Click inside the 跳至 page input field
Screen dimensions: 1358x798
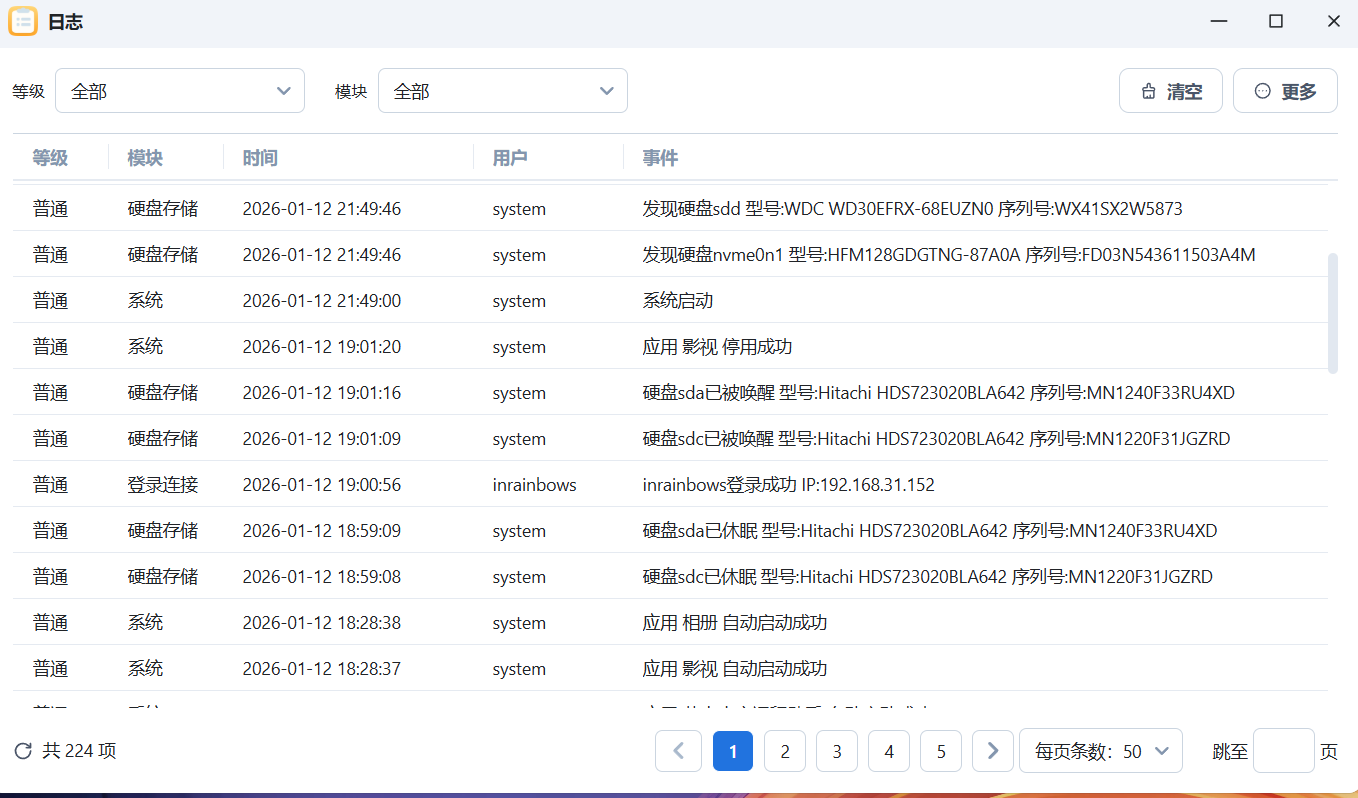point(1283,751)
